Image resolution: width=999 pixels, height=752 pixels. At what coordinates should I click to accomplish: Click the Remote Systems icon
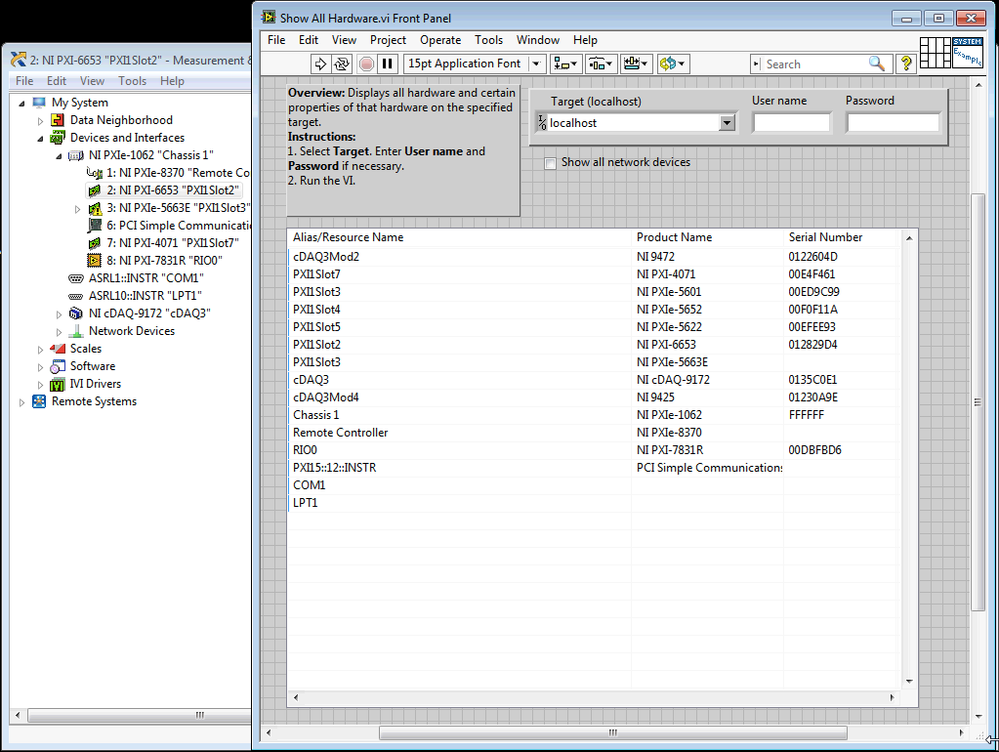(39, 401)
